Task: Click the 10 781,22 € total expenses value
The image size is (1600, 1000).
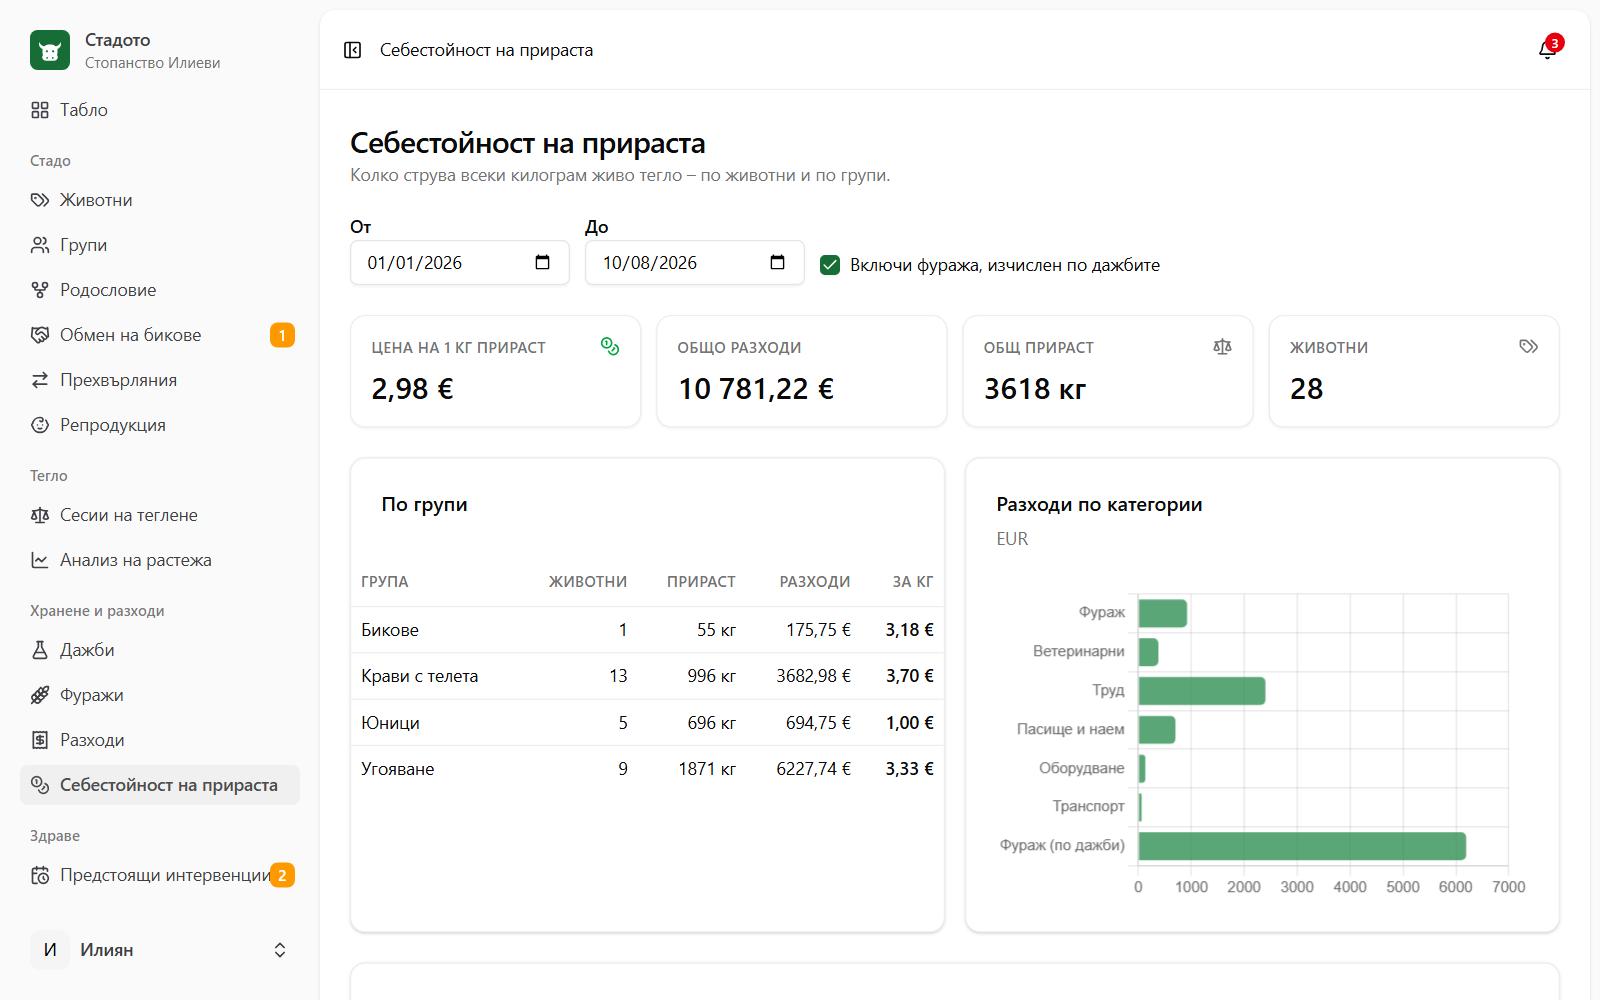Action: [x=756, y=389]
